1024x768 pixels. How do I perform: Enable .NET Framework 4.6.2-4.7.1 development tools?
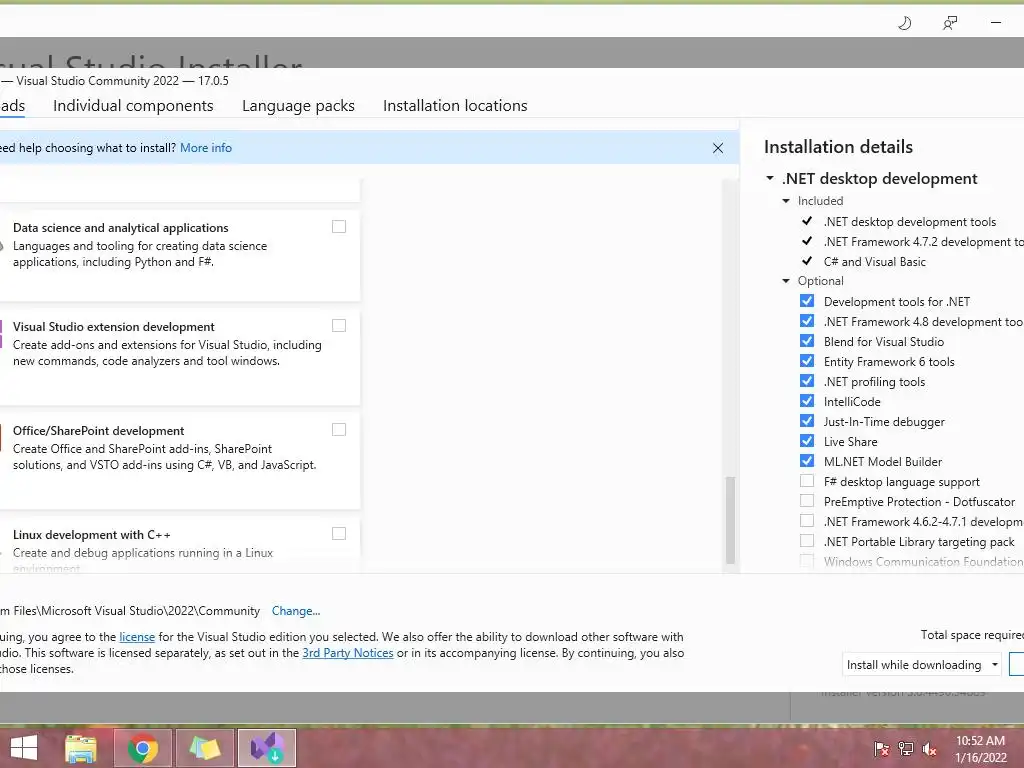pos(807,520)
